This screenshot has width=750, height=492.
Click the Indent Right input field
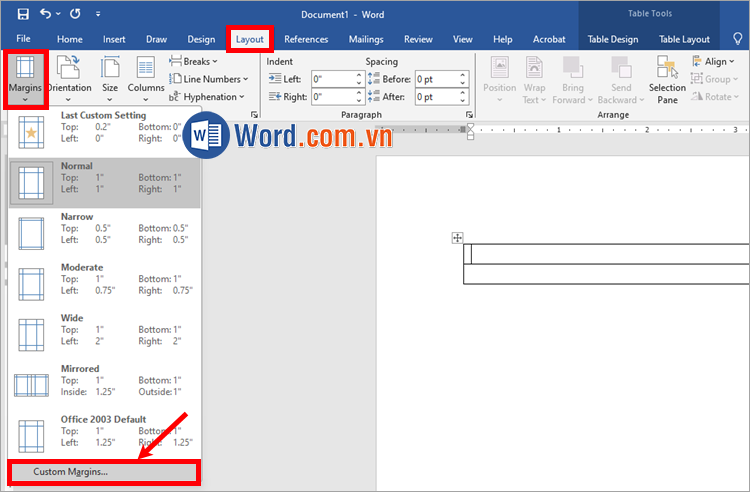tap(333, 97)
